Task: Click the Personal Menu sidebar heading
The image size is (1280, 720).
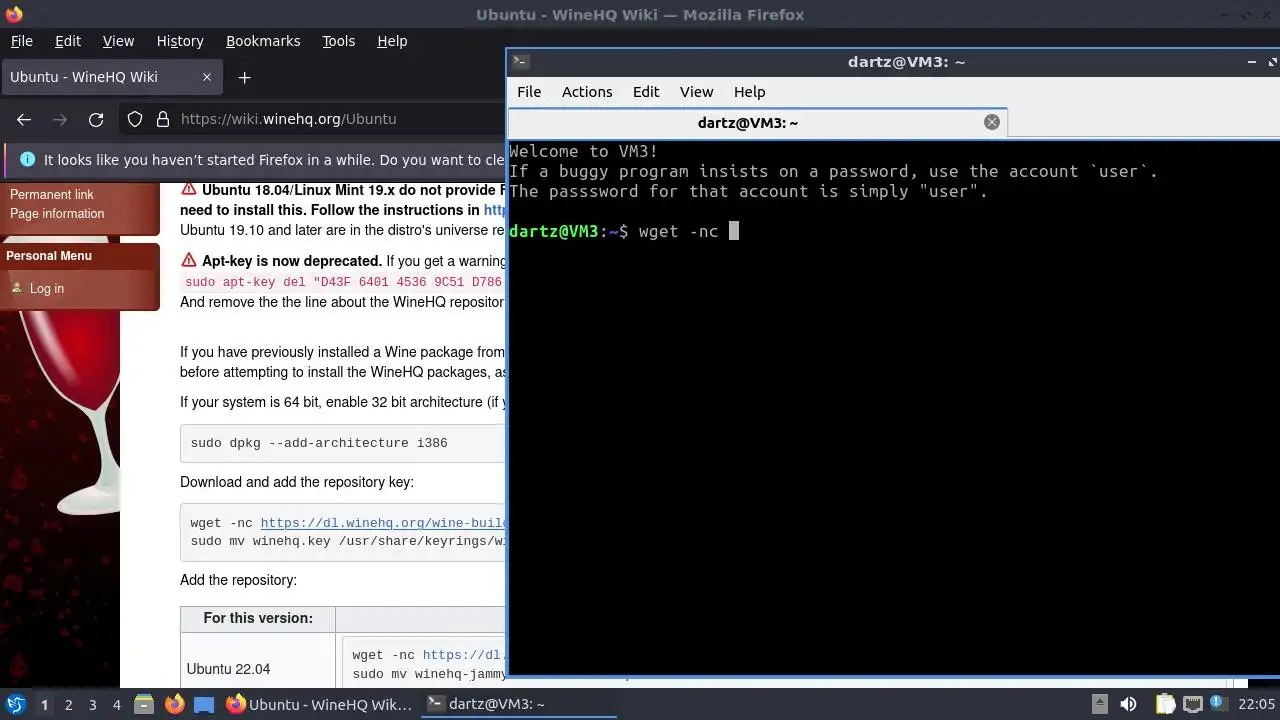Action: [49, 256]
